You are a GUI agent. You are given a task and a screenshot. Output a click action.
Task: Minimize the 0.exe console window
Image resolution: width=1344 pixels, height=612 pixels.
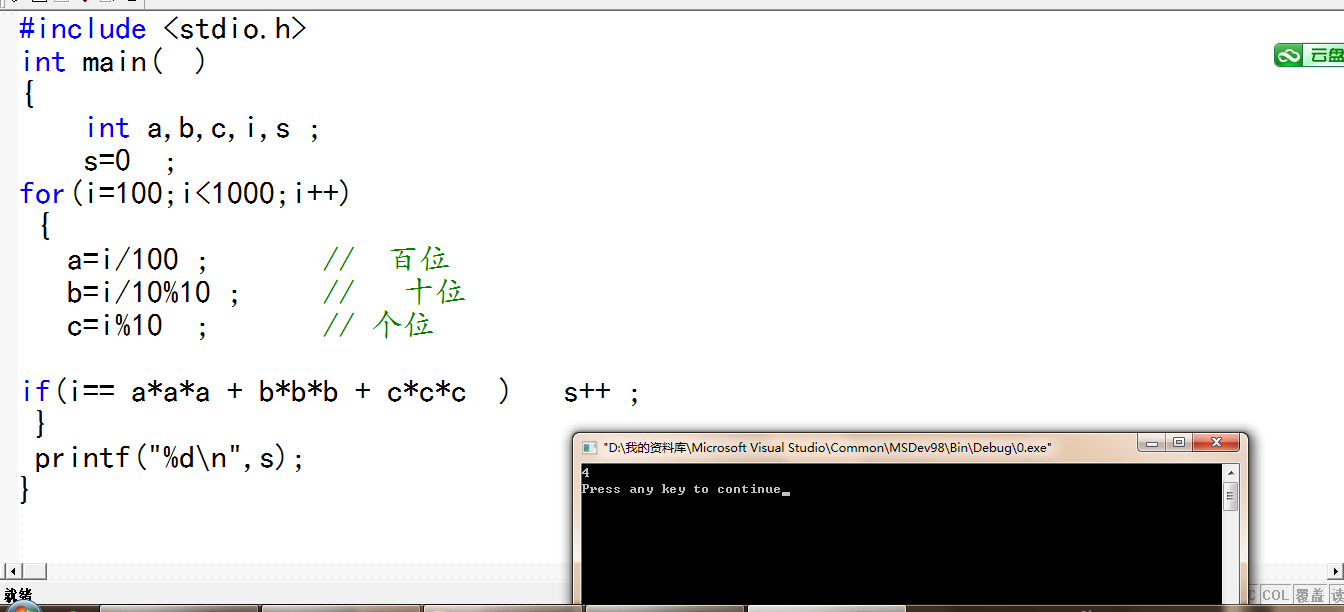click(x=1152, y=443)
